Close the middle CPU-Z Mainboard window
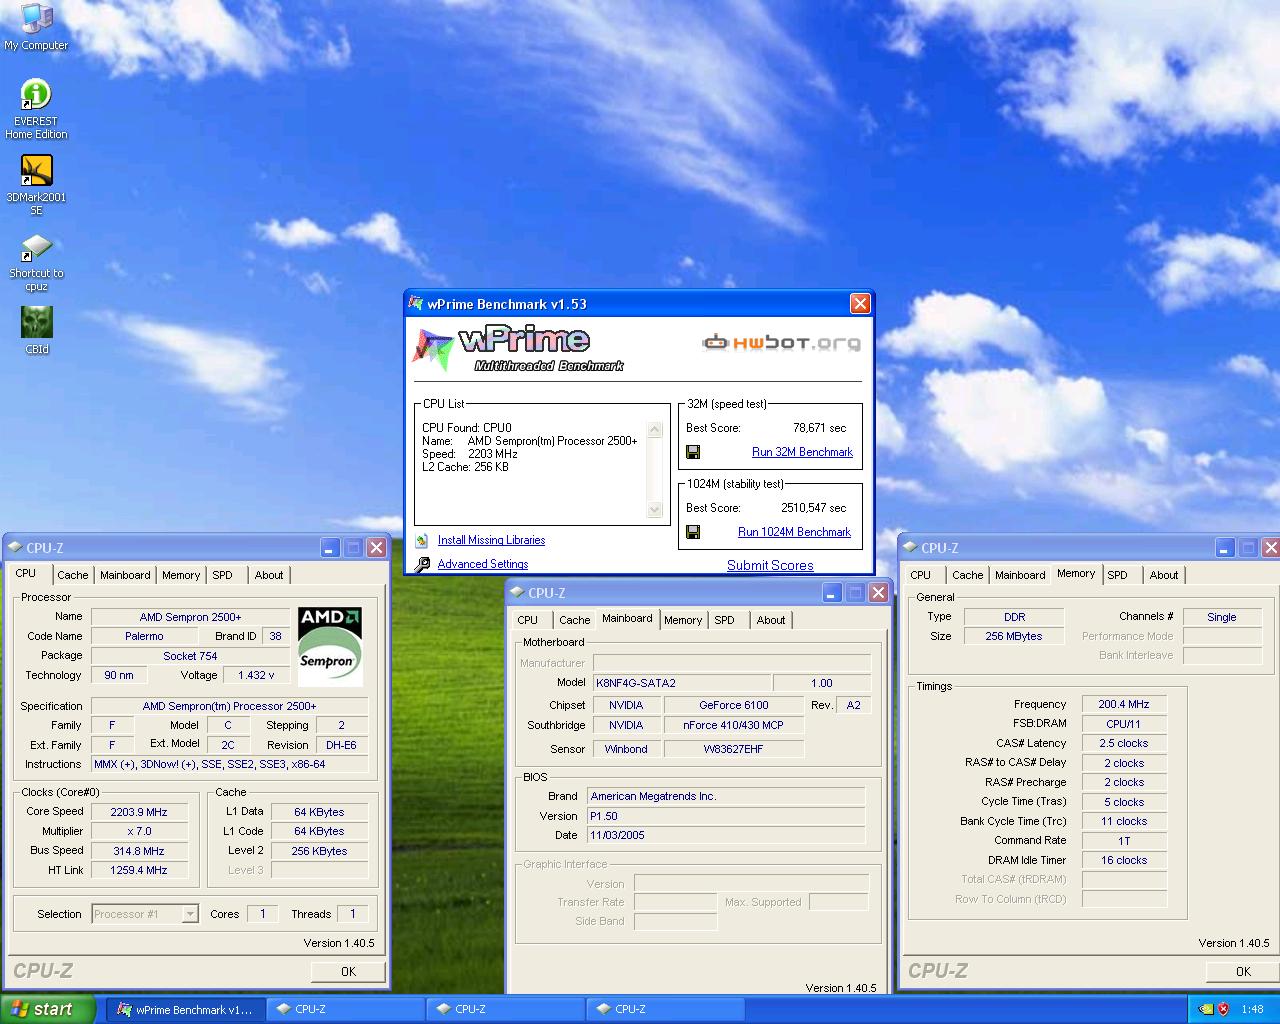This screenshot has height=1024, width=1280. point(878,593)
